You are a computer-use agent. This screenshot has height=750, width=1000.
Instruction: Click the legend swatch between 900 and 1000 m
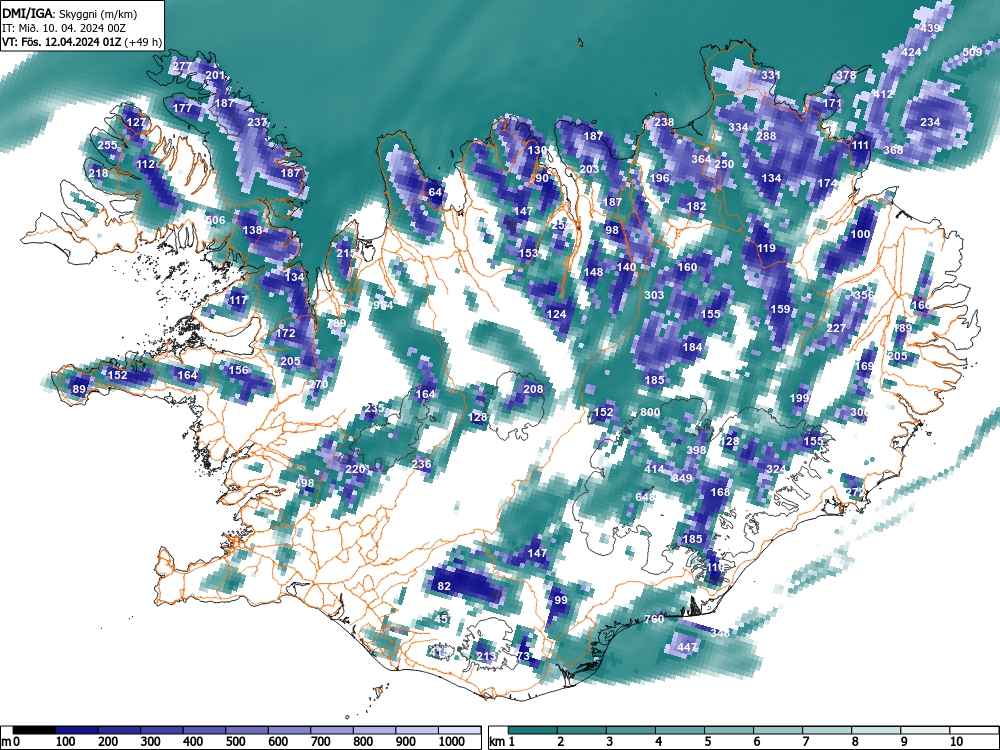click(417, 730)
